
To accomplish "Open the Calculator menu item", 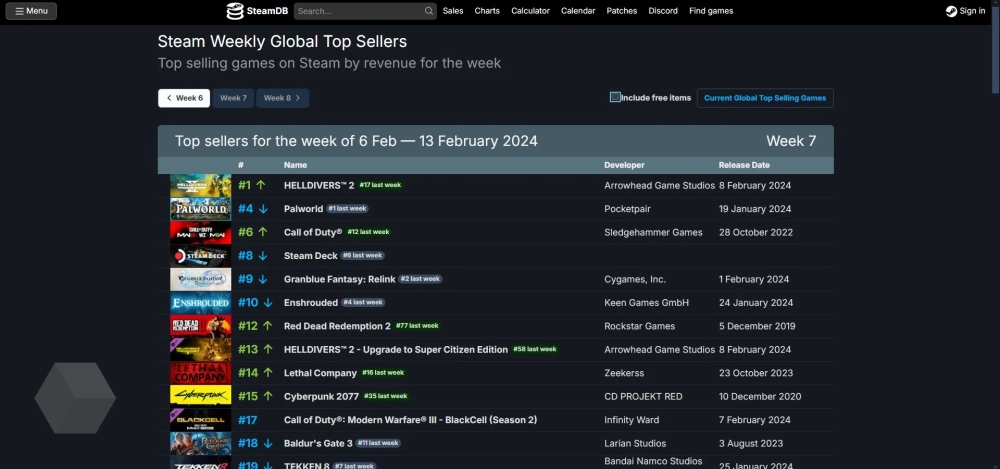I will point(530,11).
